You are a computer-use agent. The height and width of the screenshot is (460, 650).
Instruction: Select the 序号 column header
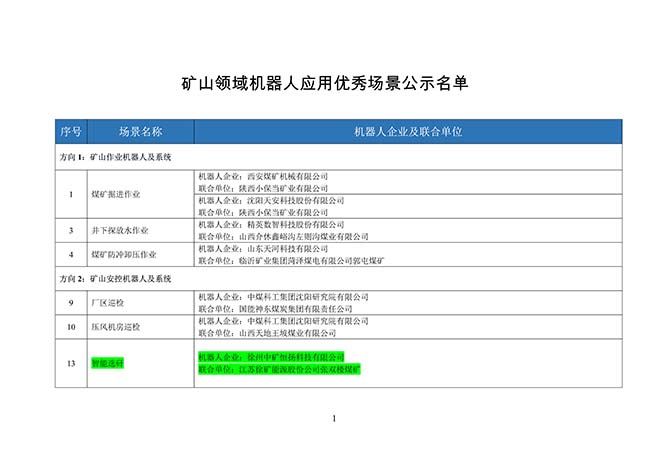pyautogui.click(x=71, y=132)
